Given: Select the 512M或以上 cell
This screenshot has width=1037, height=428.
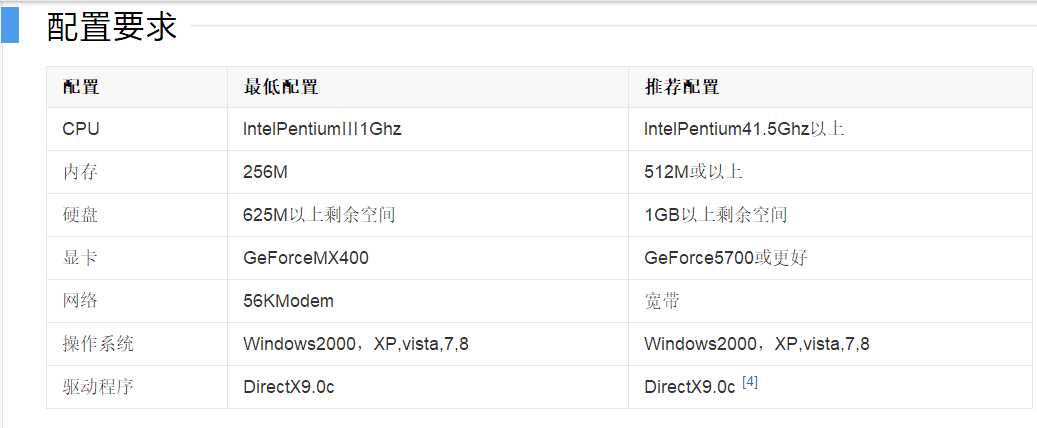Looking at the screenshot, I should pos(693,172).
